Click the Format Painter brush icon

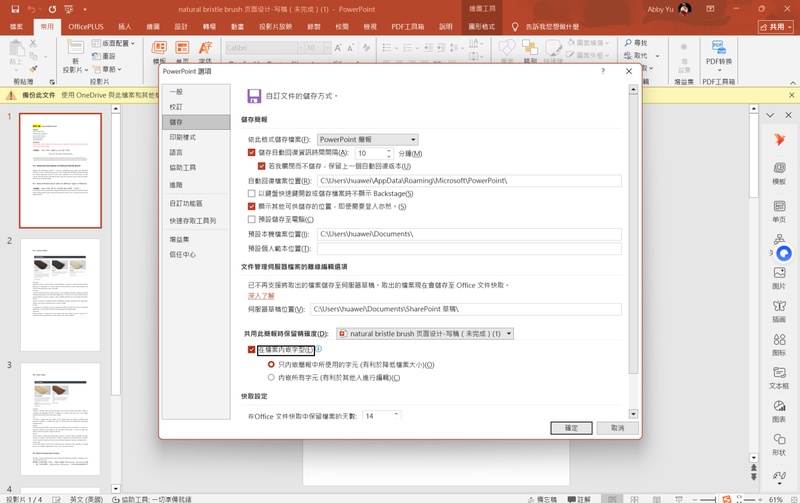click(33, 69)
